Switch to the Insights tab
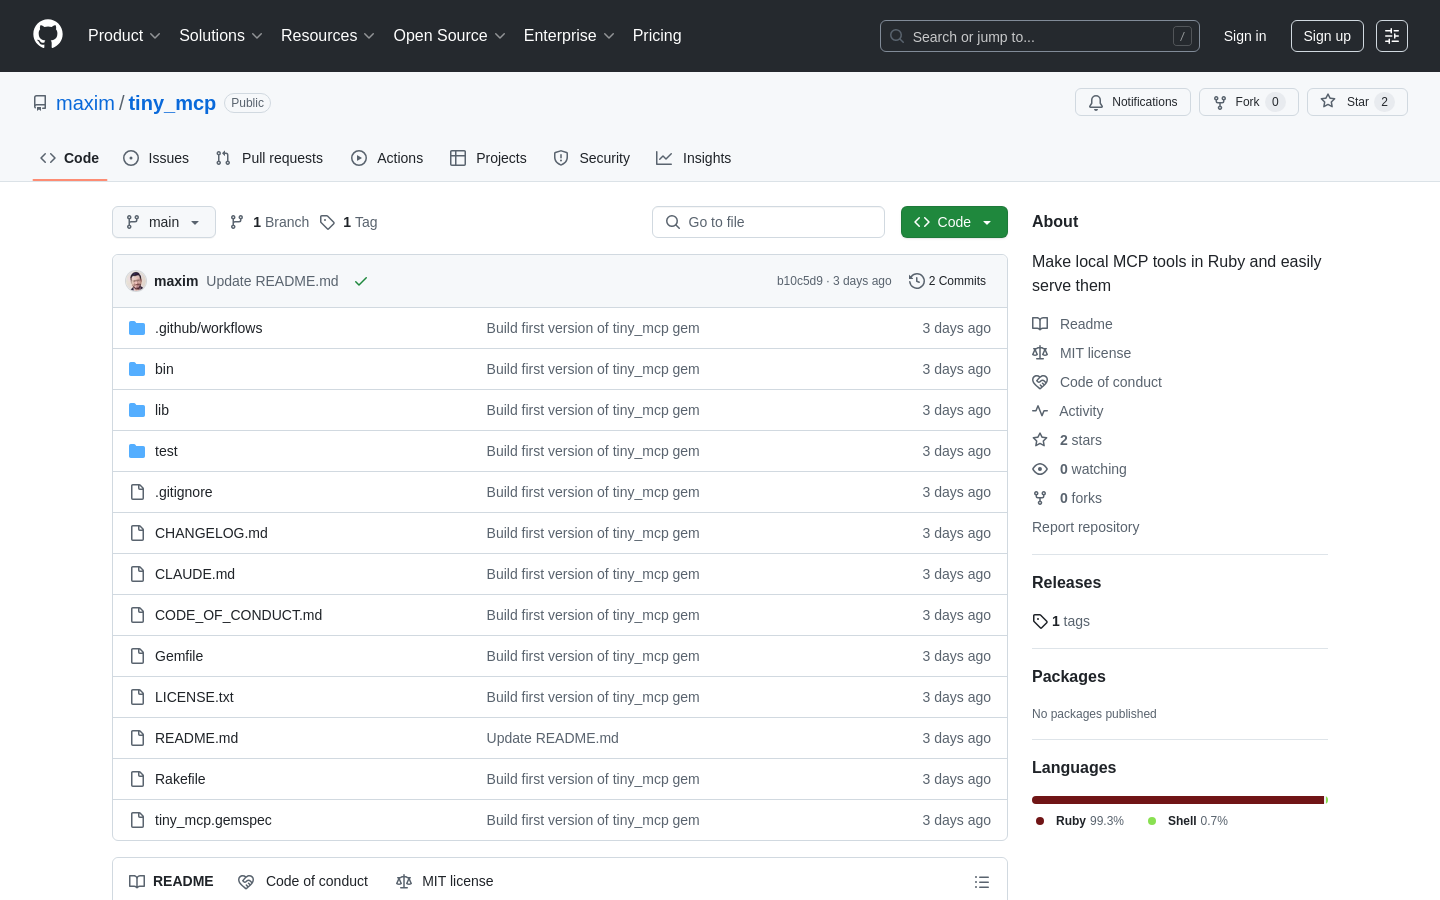 (x=693, y=158)
